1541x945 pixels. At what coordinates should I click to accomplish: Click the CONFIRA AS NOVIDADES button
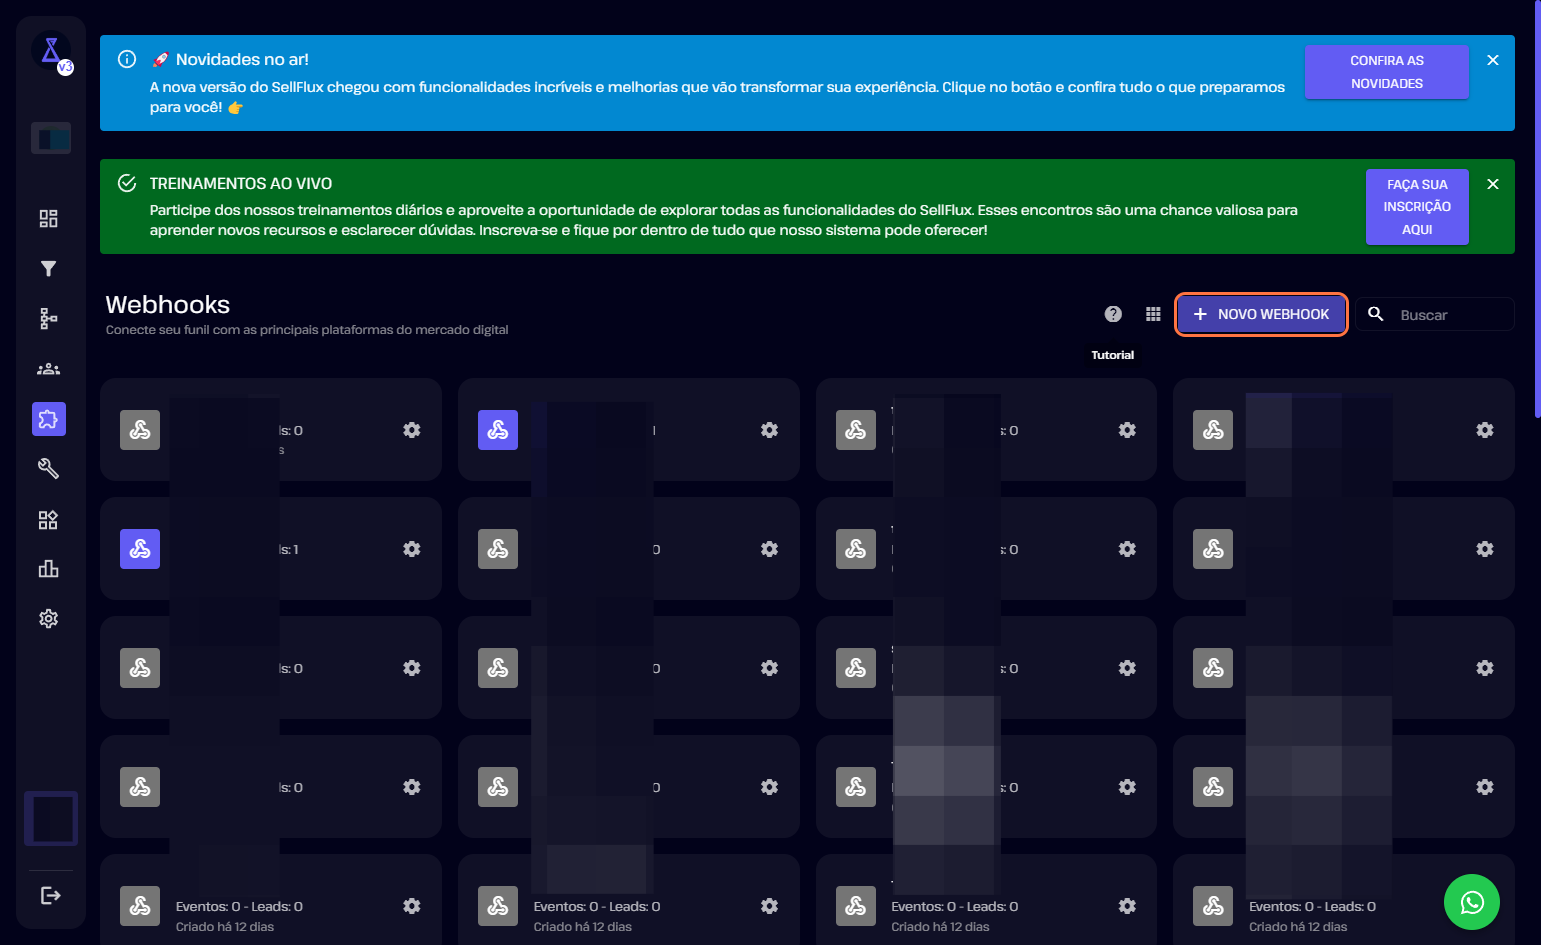pos(1386,72)
